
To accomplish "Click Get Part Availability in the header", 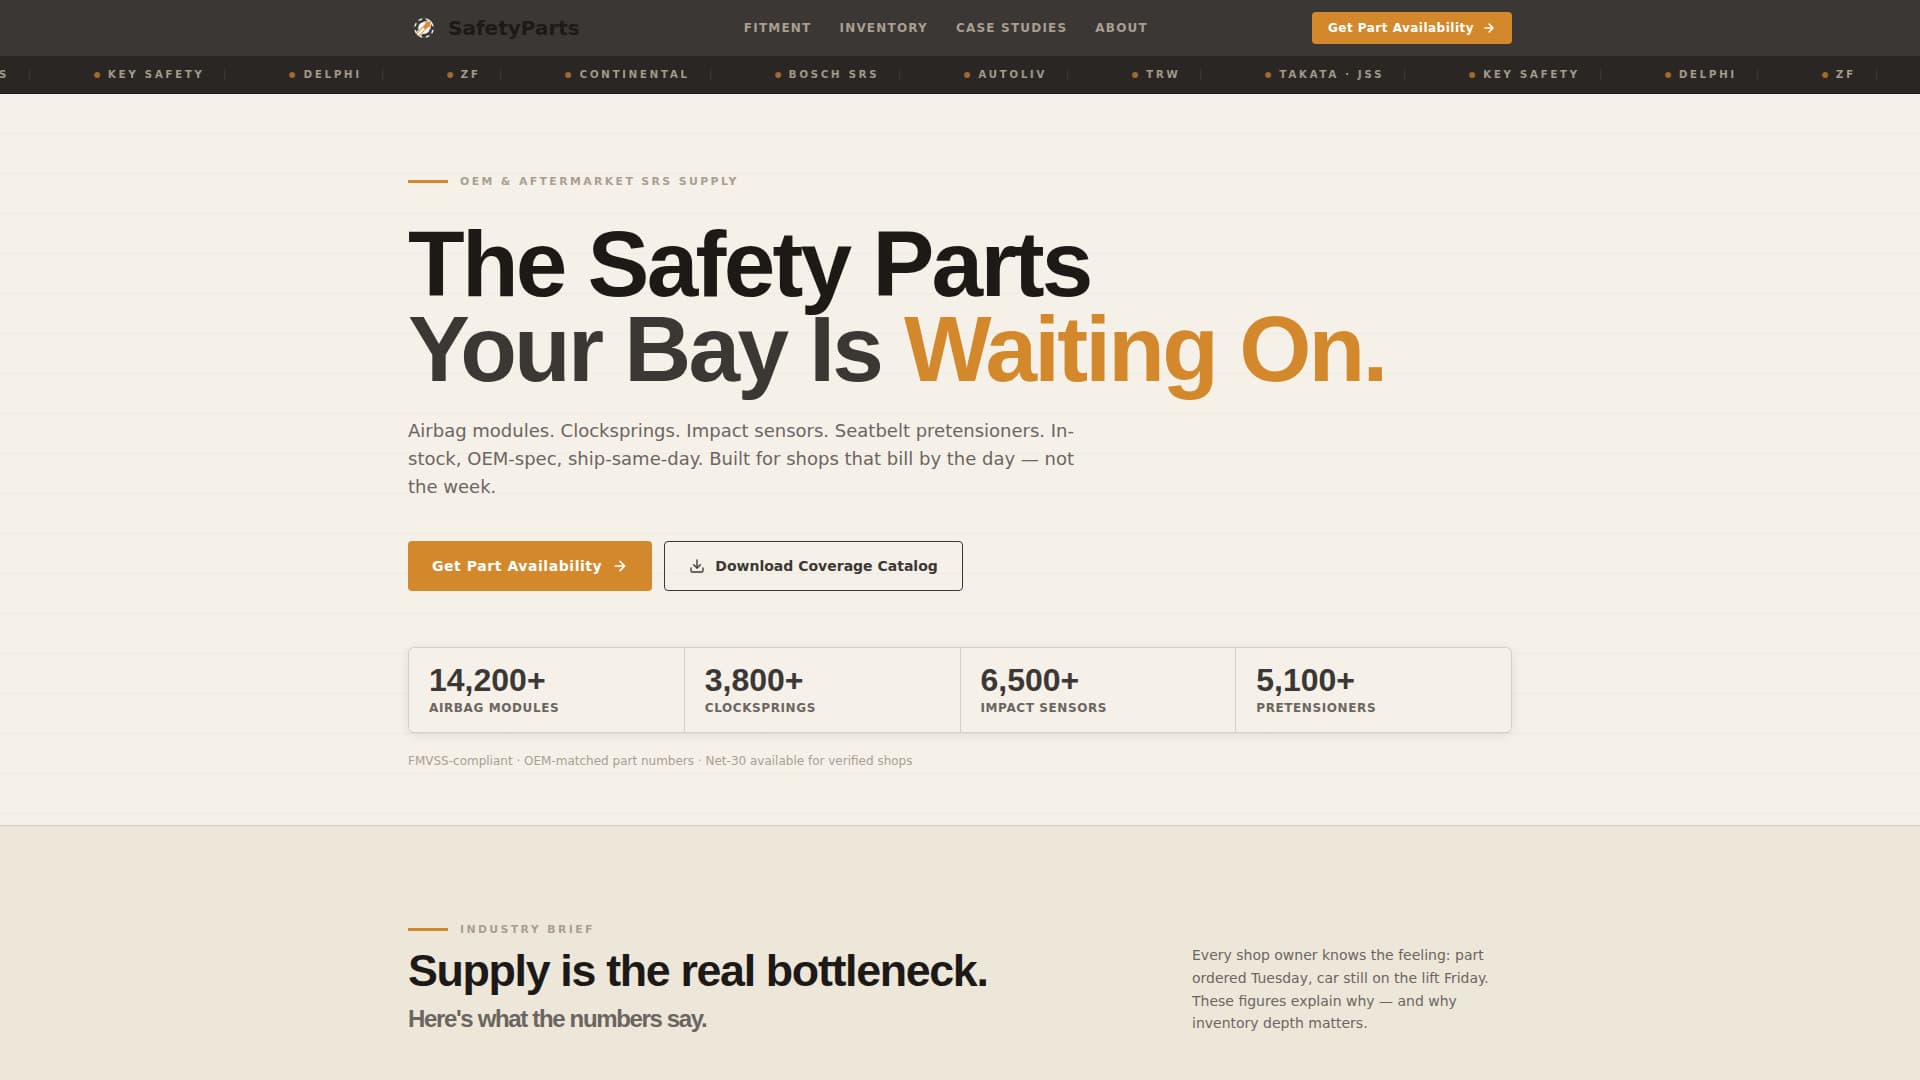I will 1411,27.
